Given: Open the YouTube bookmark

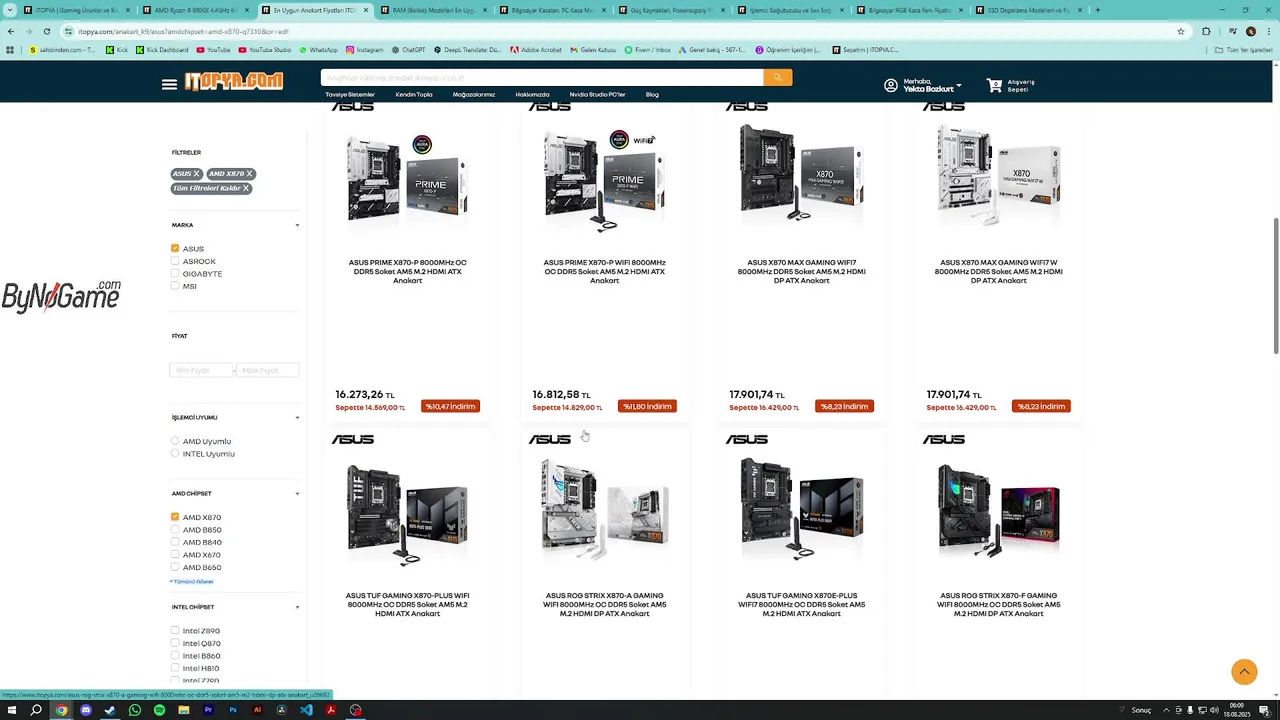Looking at the screenshot, I should pos(213,49).
